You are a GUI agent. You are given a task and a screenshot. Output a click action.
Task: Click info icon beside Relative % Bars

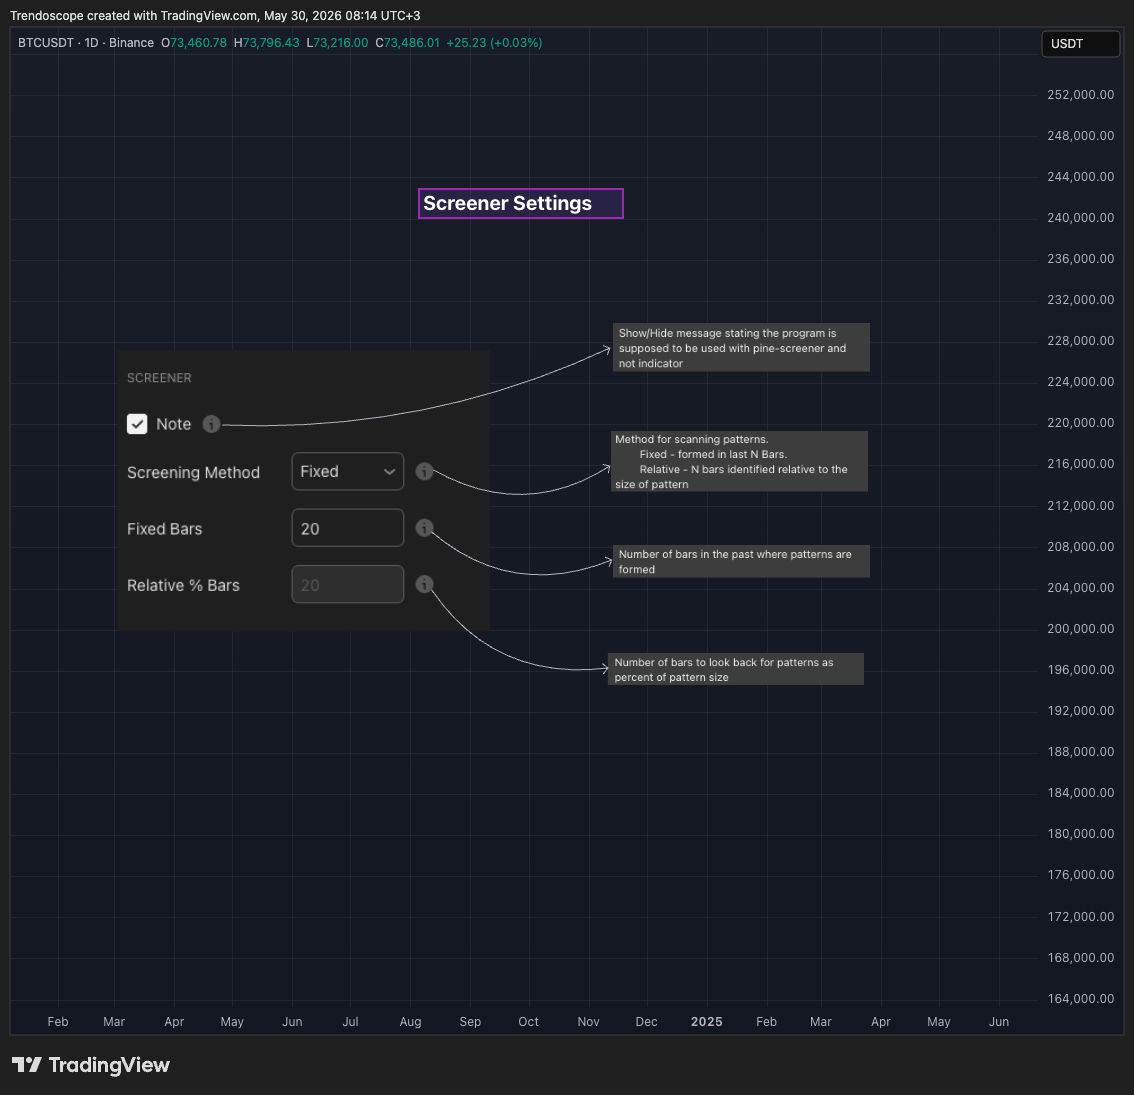click(x=425, y=584)
